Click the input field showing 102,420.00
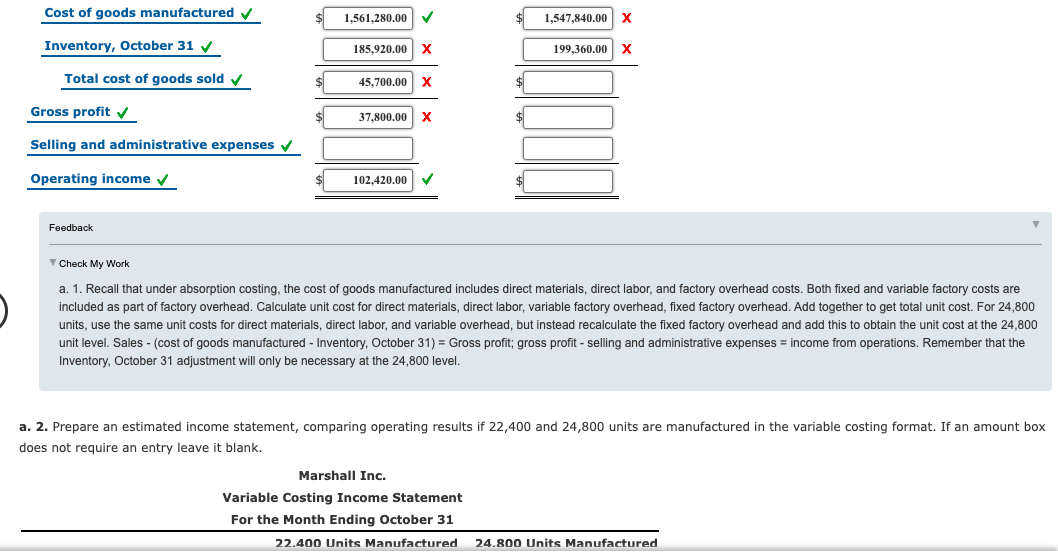This screenshot has width=1058, height=552. click(368, 180)
